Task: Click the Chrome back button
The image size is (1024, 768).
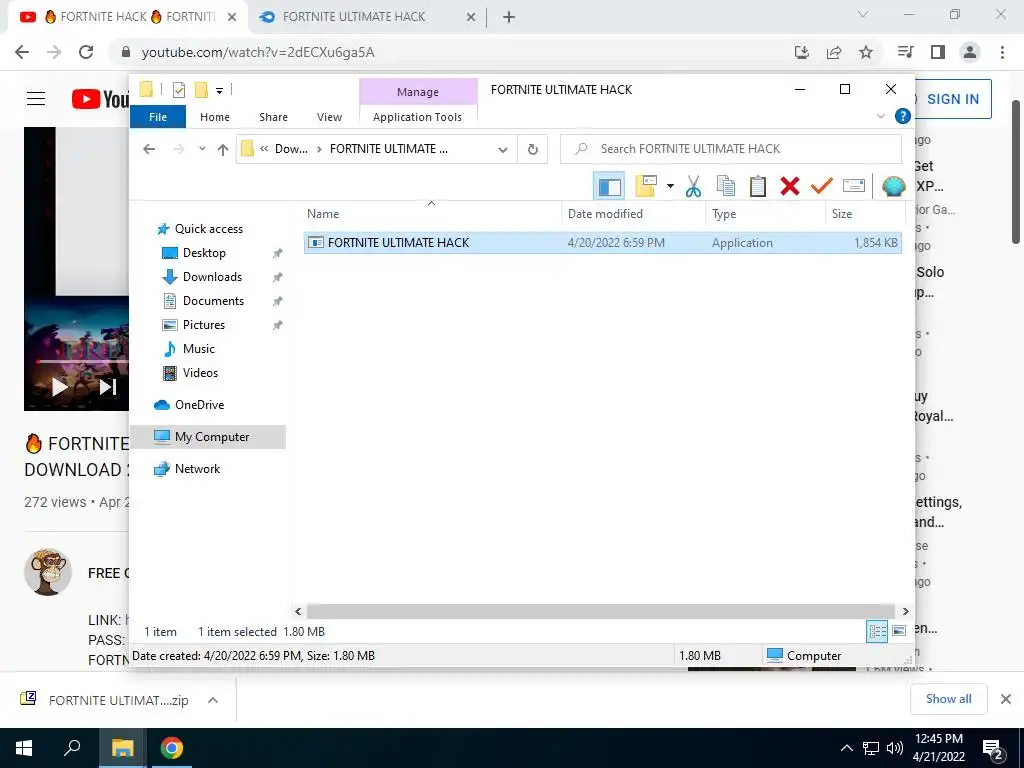Action: [22, 52]
